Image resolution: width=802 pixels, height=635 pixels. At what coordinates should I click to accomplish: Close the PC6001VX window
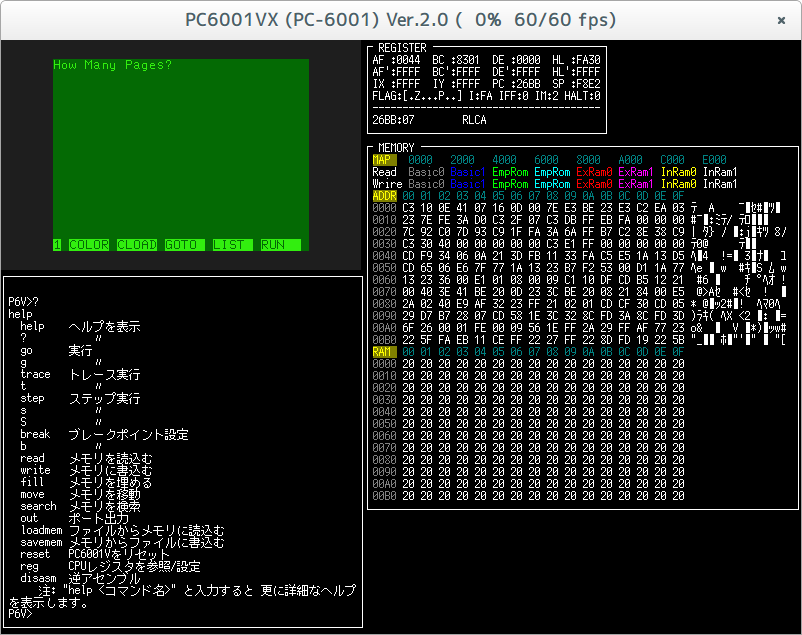(x=781, y=20)
